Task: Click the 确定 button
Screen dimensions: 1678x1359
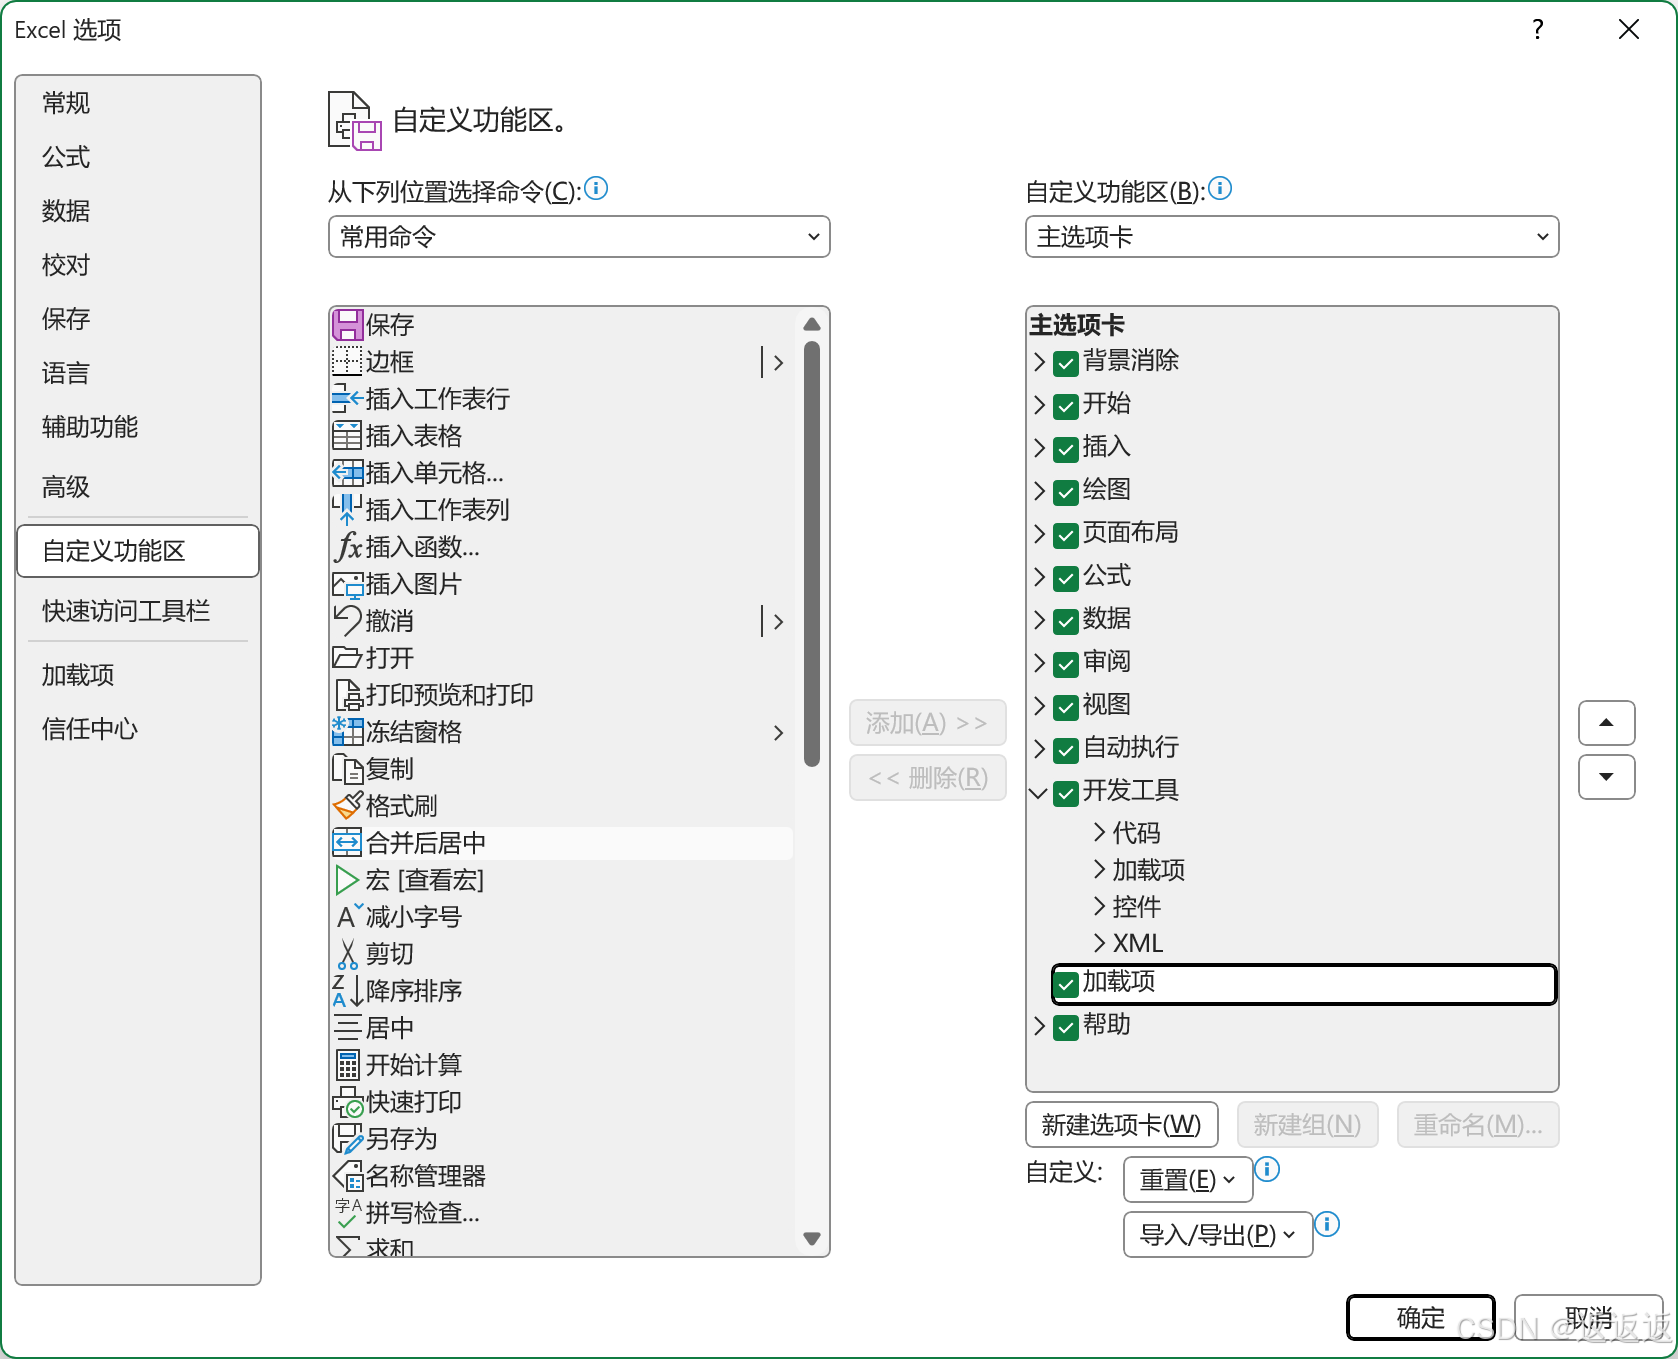Action: tap(1421, 1318)
